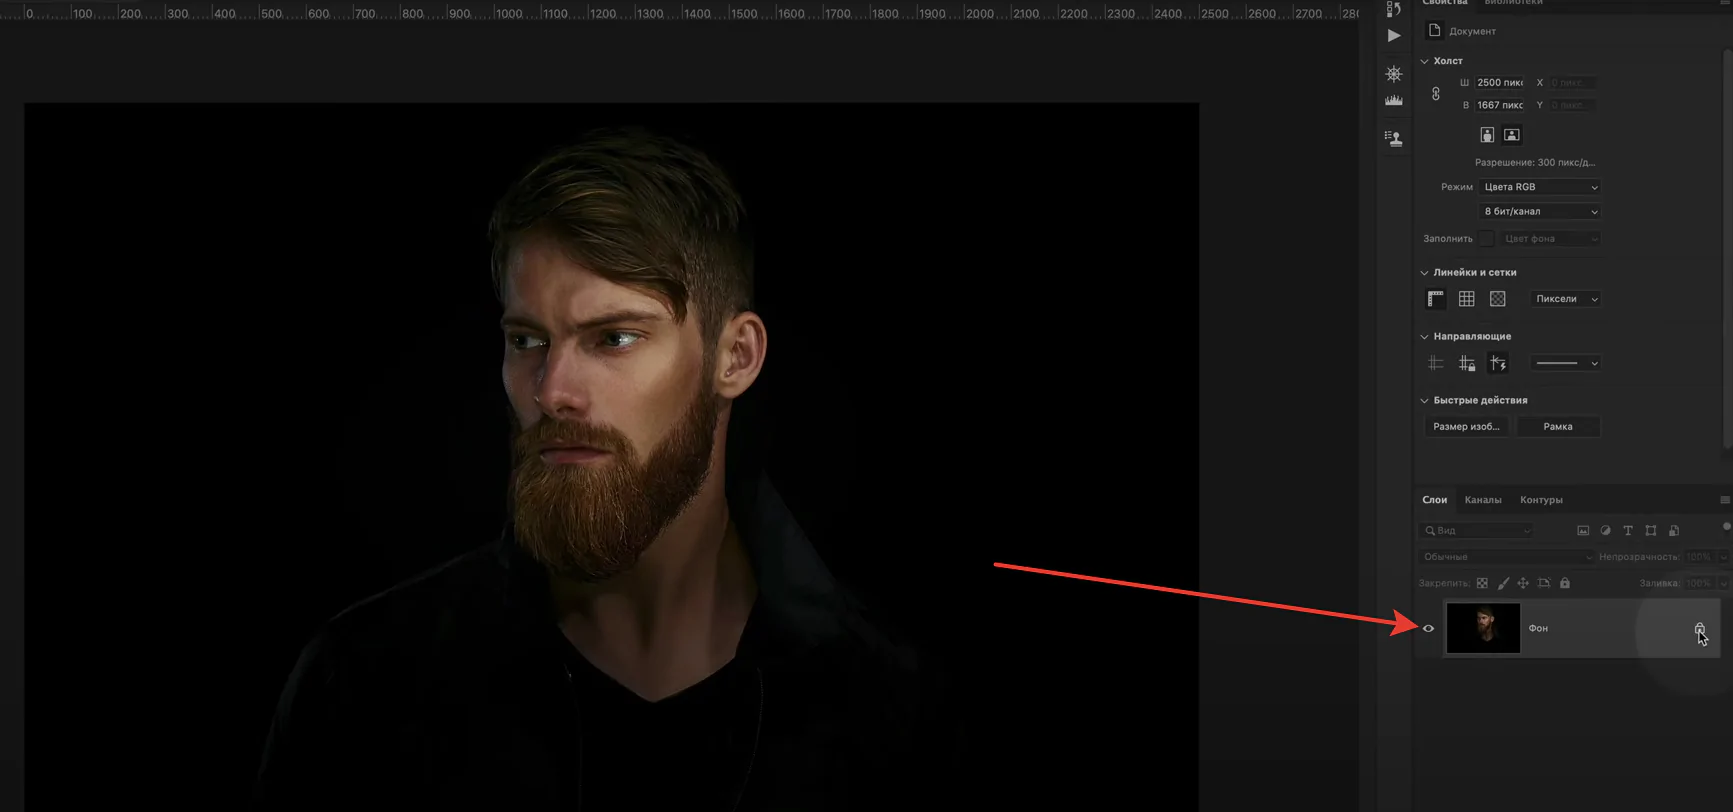Screen dimensions: 1733x812
Task: Open the Navigator ship-wheel panel icon
Action: 1394,74
